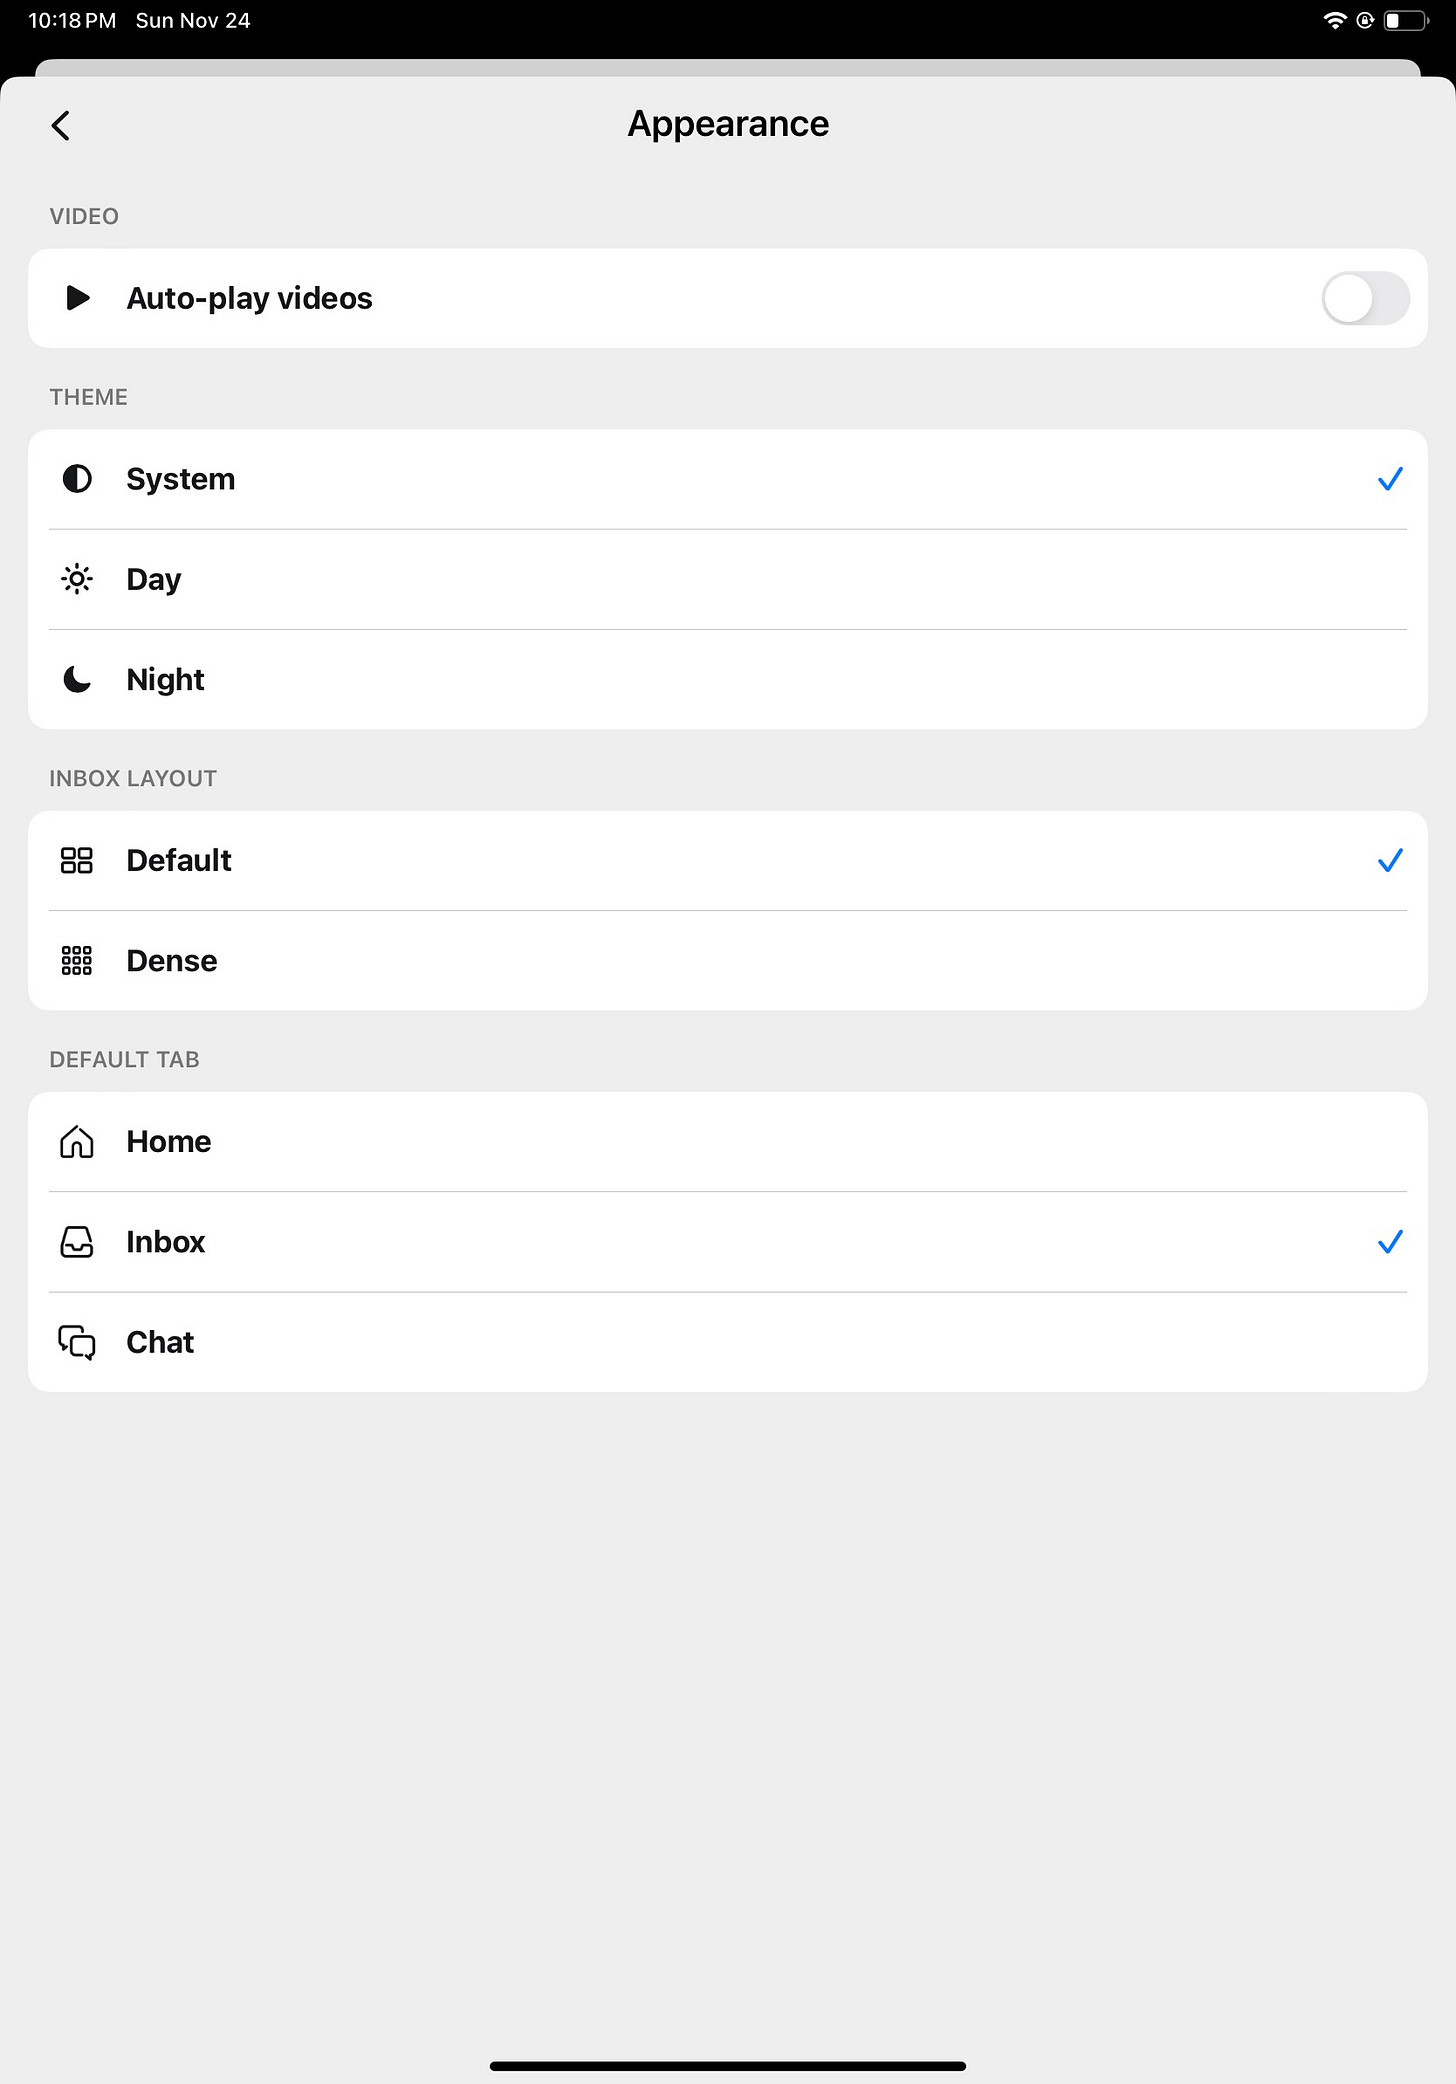This screenshot has width=1456, height=2084.
Task: Select the Dense inbox layout
Action: point(728,960)
